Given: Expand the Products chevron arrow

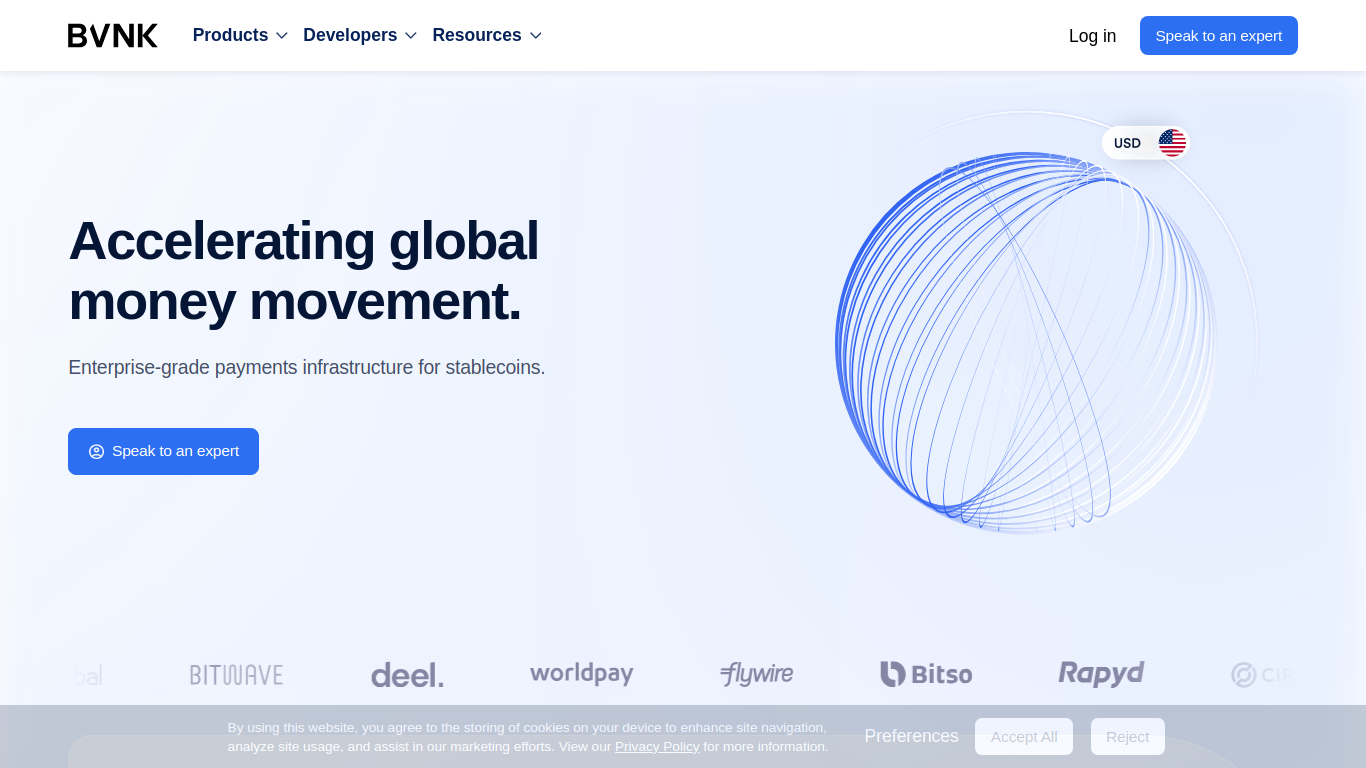Looking at the screenshot, I should [x=282, y=36].
